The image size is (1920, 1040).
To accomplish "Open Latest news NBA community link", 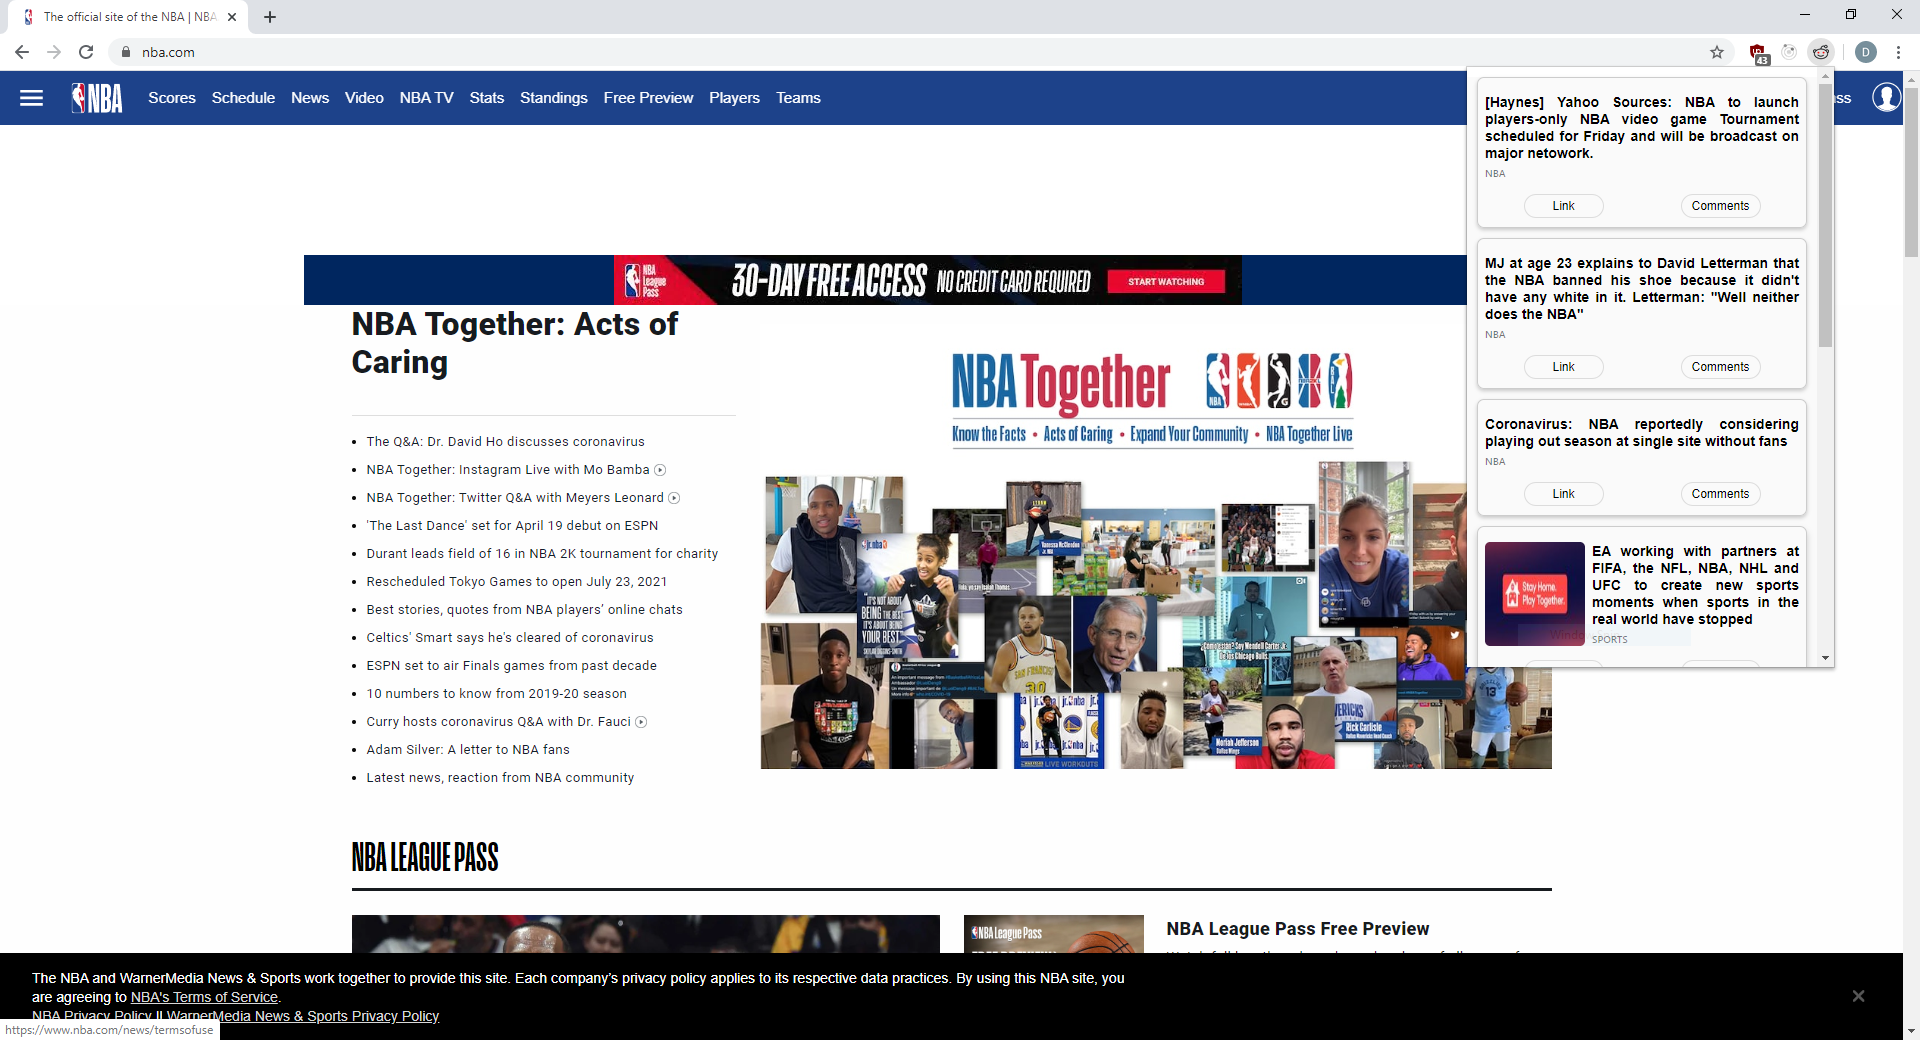I will tap(500, 778).
